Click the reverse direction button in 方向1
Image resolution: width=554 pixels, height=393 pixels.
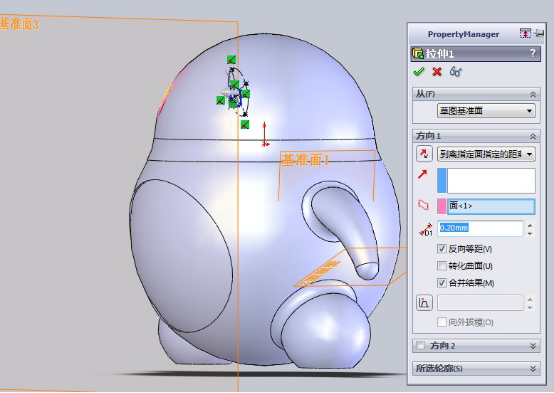coord(424,154)
